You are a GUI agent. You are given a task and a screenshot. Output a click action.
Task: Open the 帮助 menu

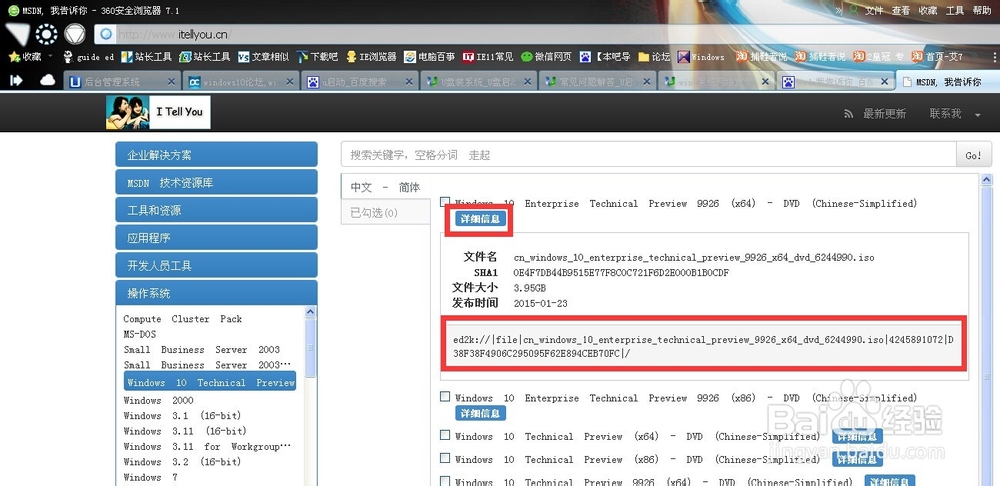(982, 11)
